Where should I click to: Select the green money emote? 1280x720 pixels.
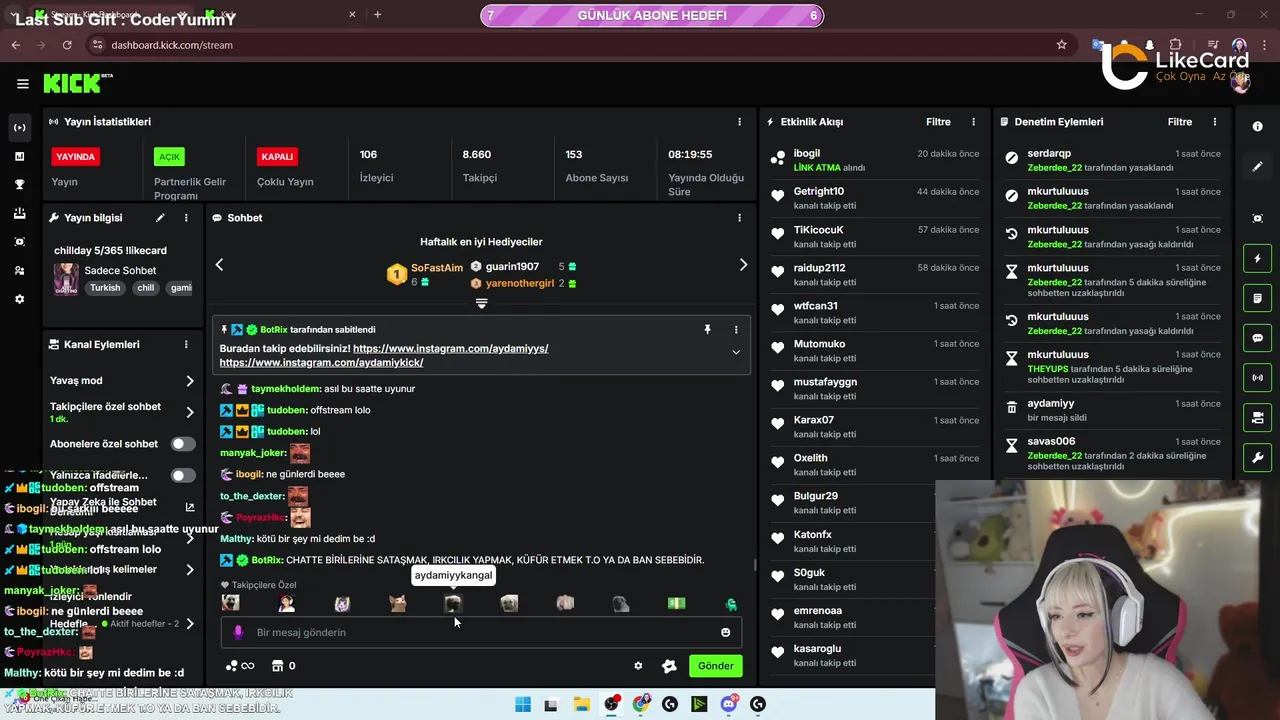(x=677, y=603)
